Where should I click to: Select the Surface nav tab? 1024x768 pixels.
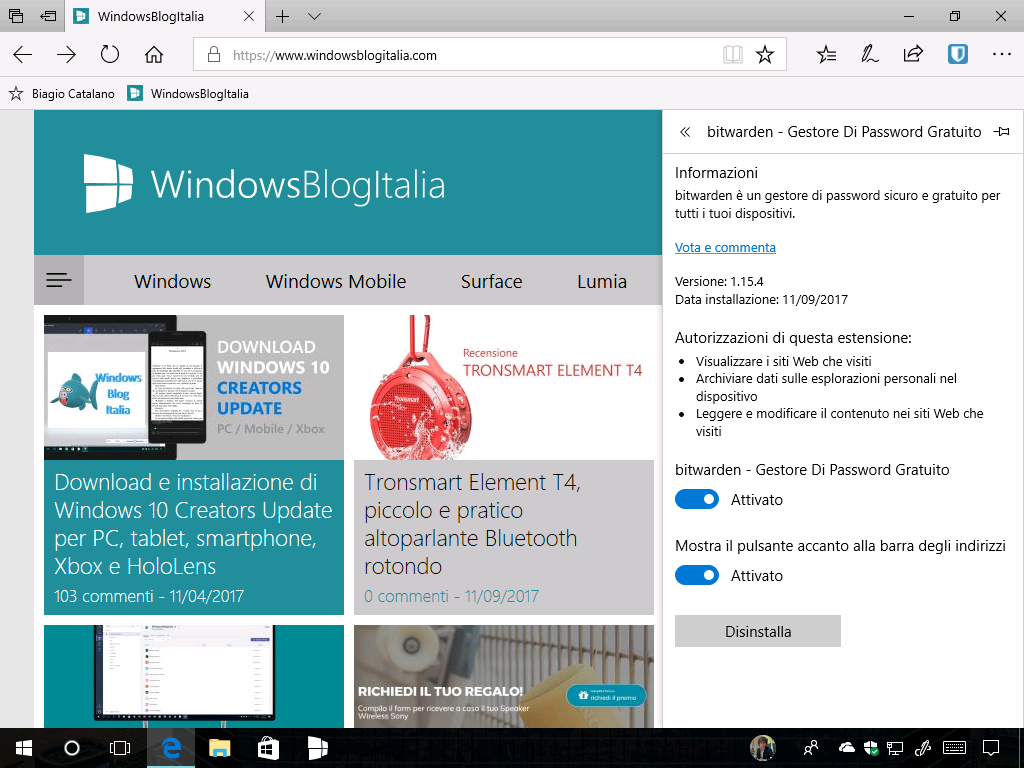(492, 281)
